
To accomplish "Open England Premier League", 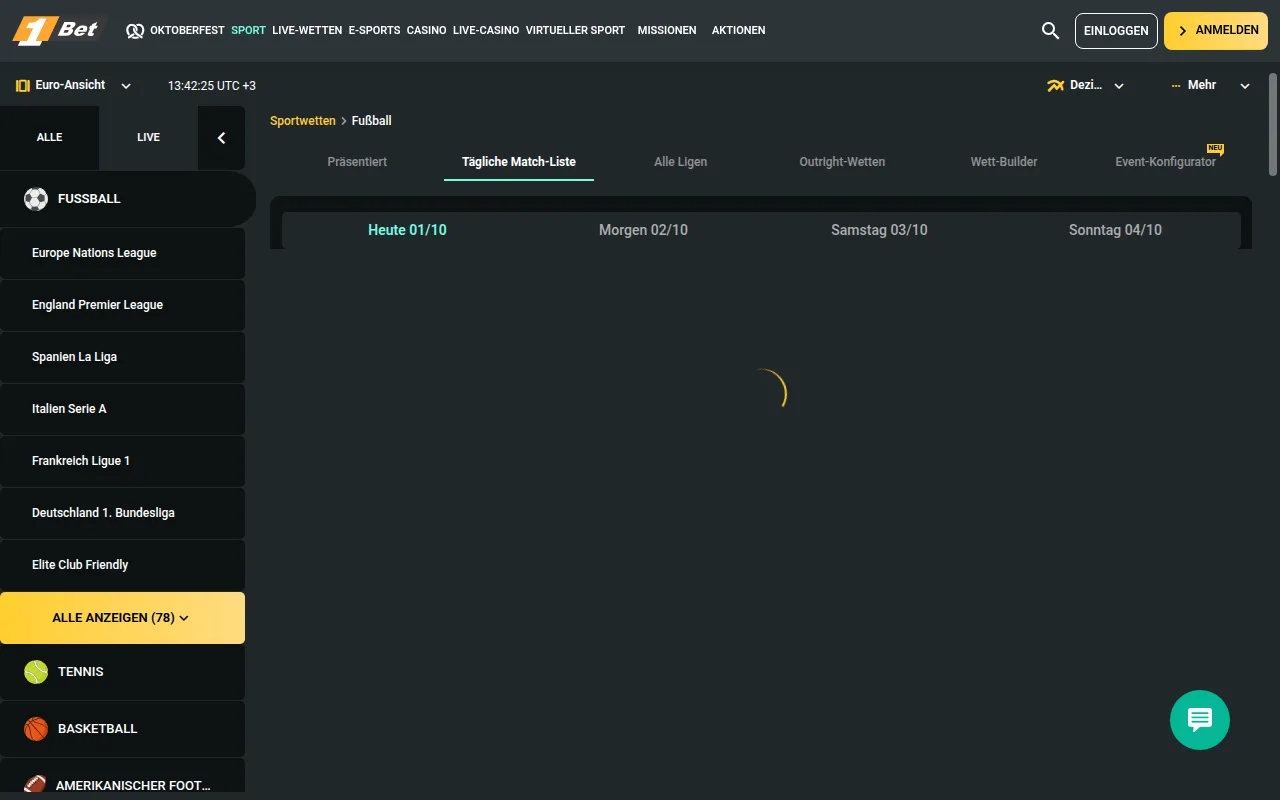I will (122, 306).
